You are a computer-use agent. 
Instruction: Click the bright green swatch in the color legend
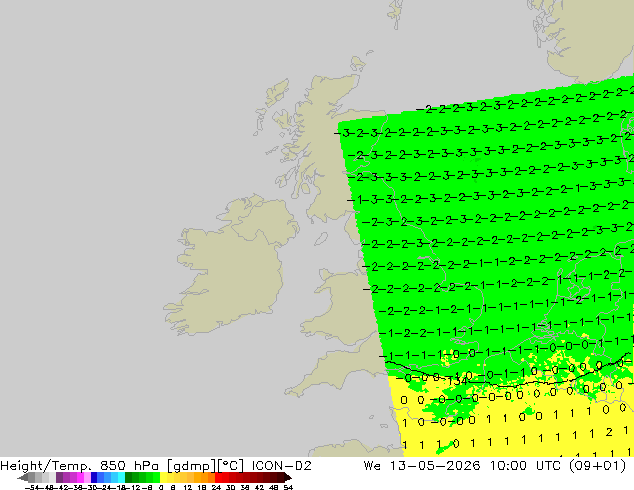pos(156,477)
